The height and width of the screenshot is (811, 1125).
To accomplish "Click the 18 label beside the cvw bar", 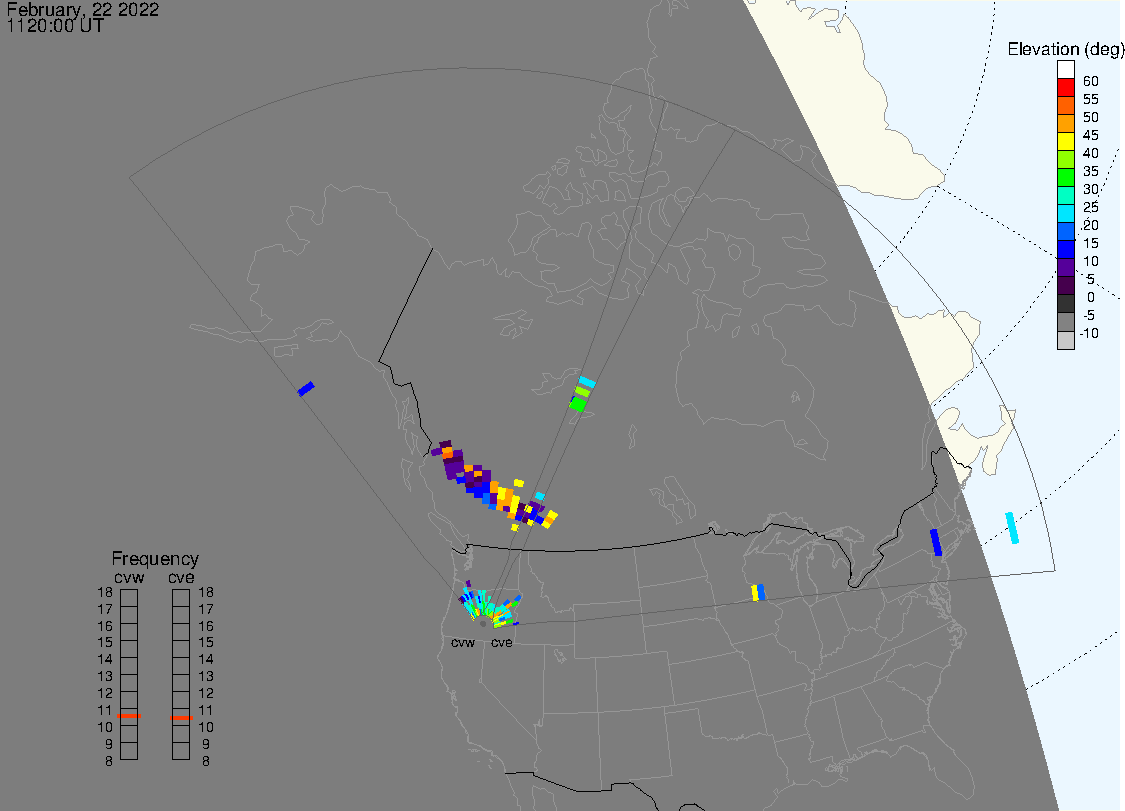I will coord(105,592).
